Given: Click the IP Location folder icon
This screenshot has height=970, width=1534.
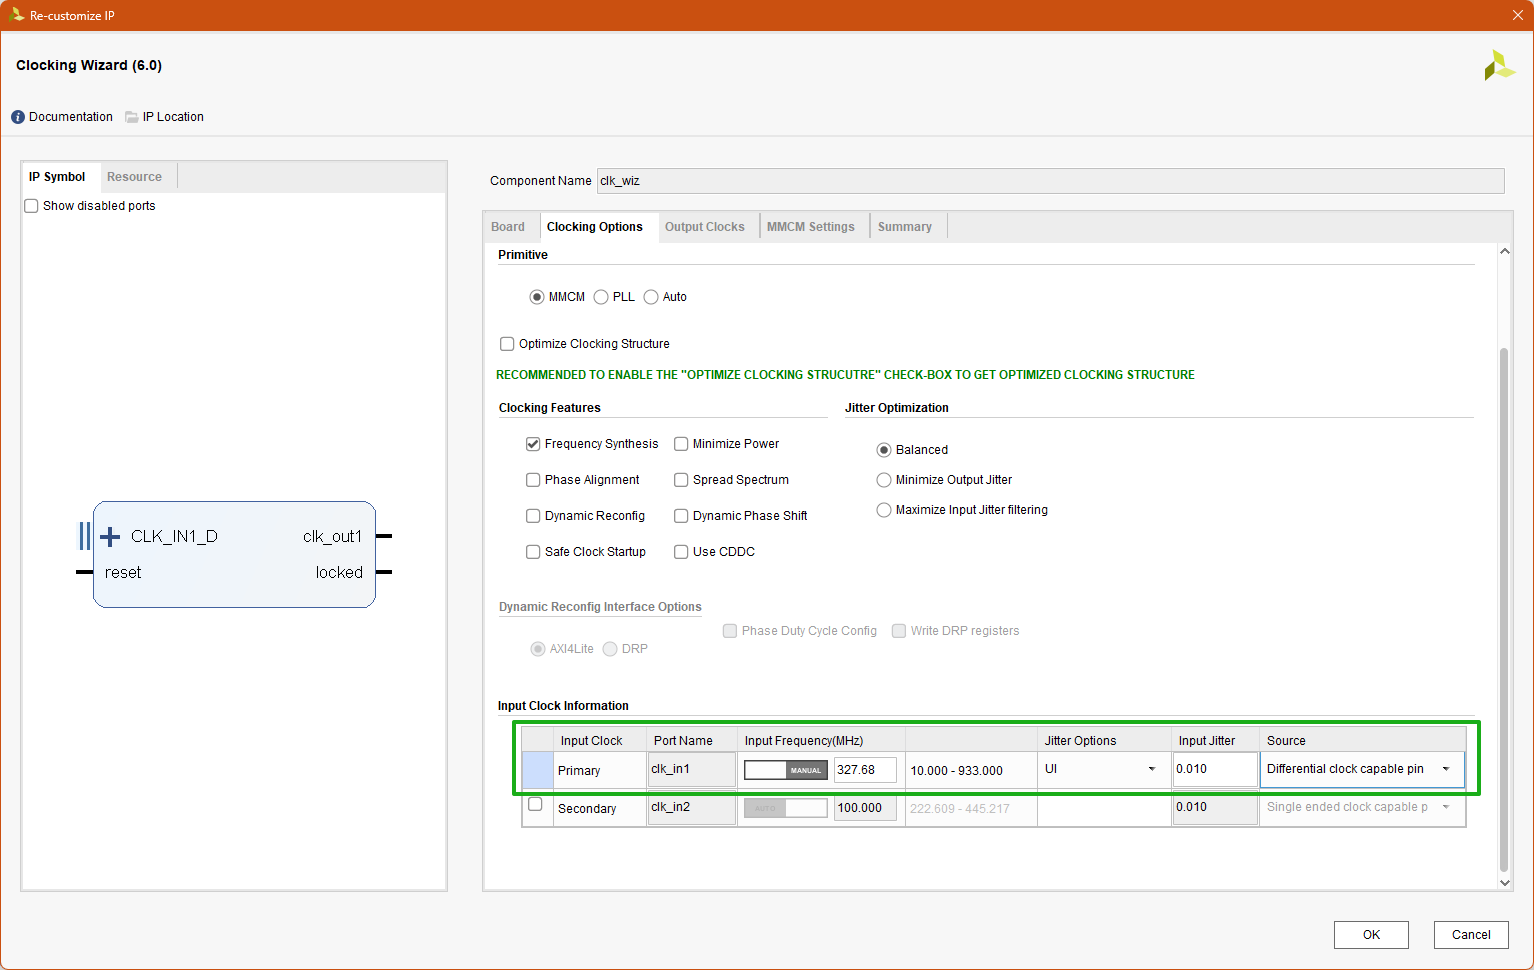Looking at the screenshot, I should (132, 117).
